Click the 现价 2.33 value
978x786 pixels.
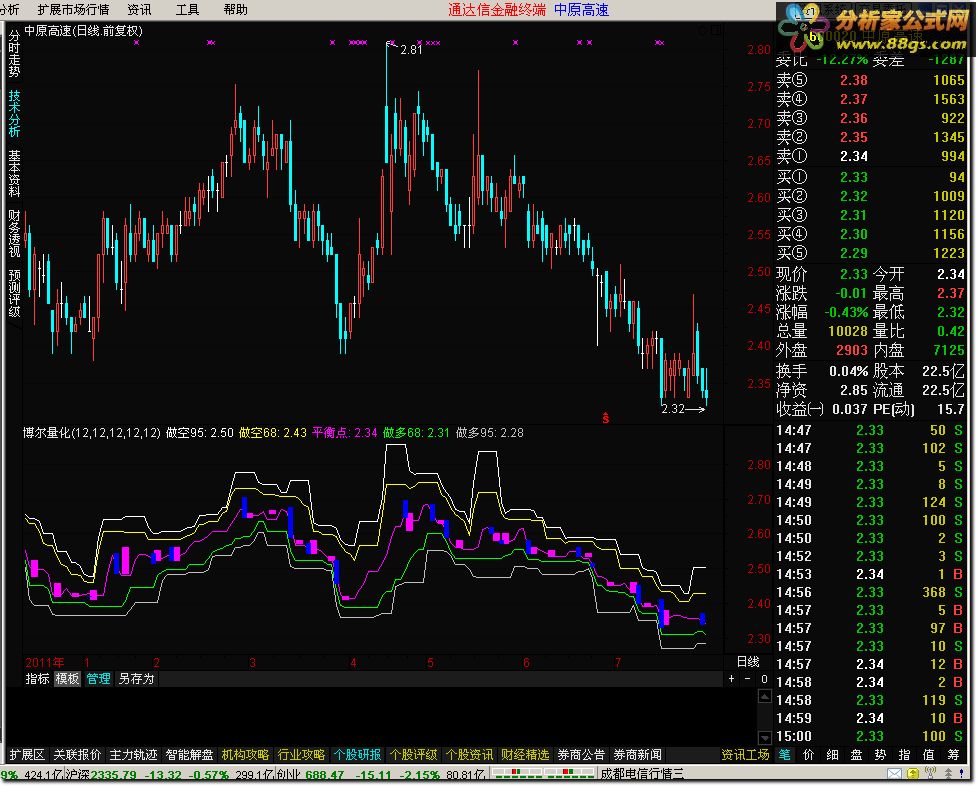(x=853, y=274)
